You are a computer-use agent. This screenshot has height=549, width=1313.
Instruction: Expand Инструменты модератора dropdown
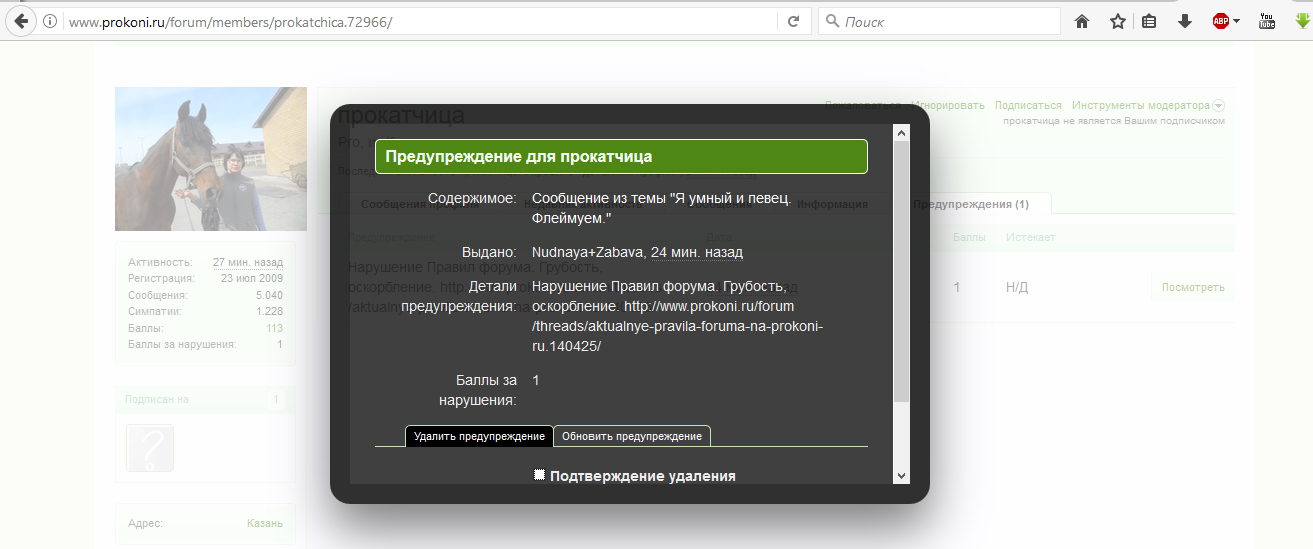[x=1218, y=105]
